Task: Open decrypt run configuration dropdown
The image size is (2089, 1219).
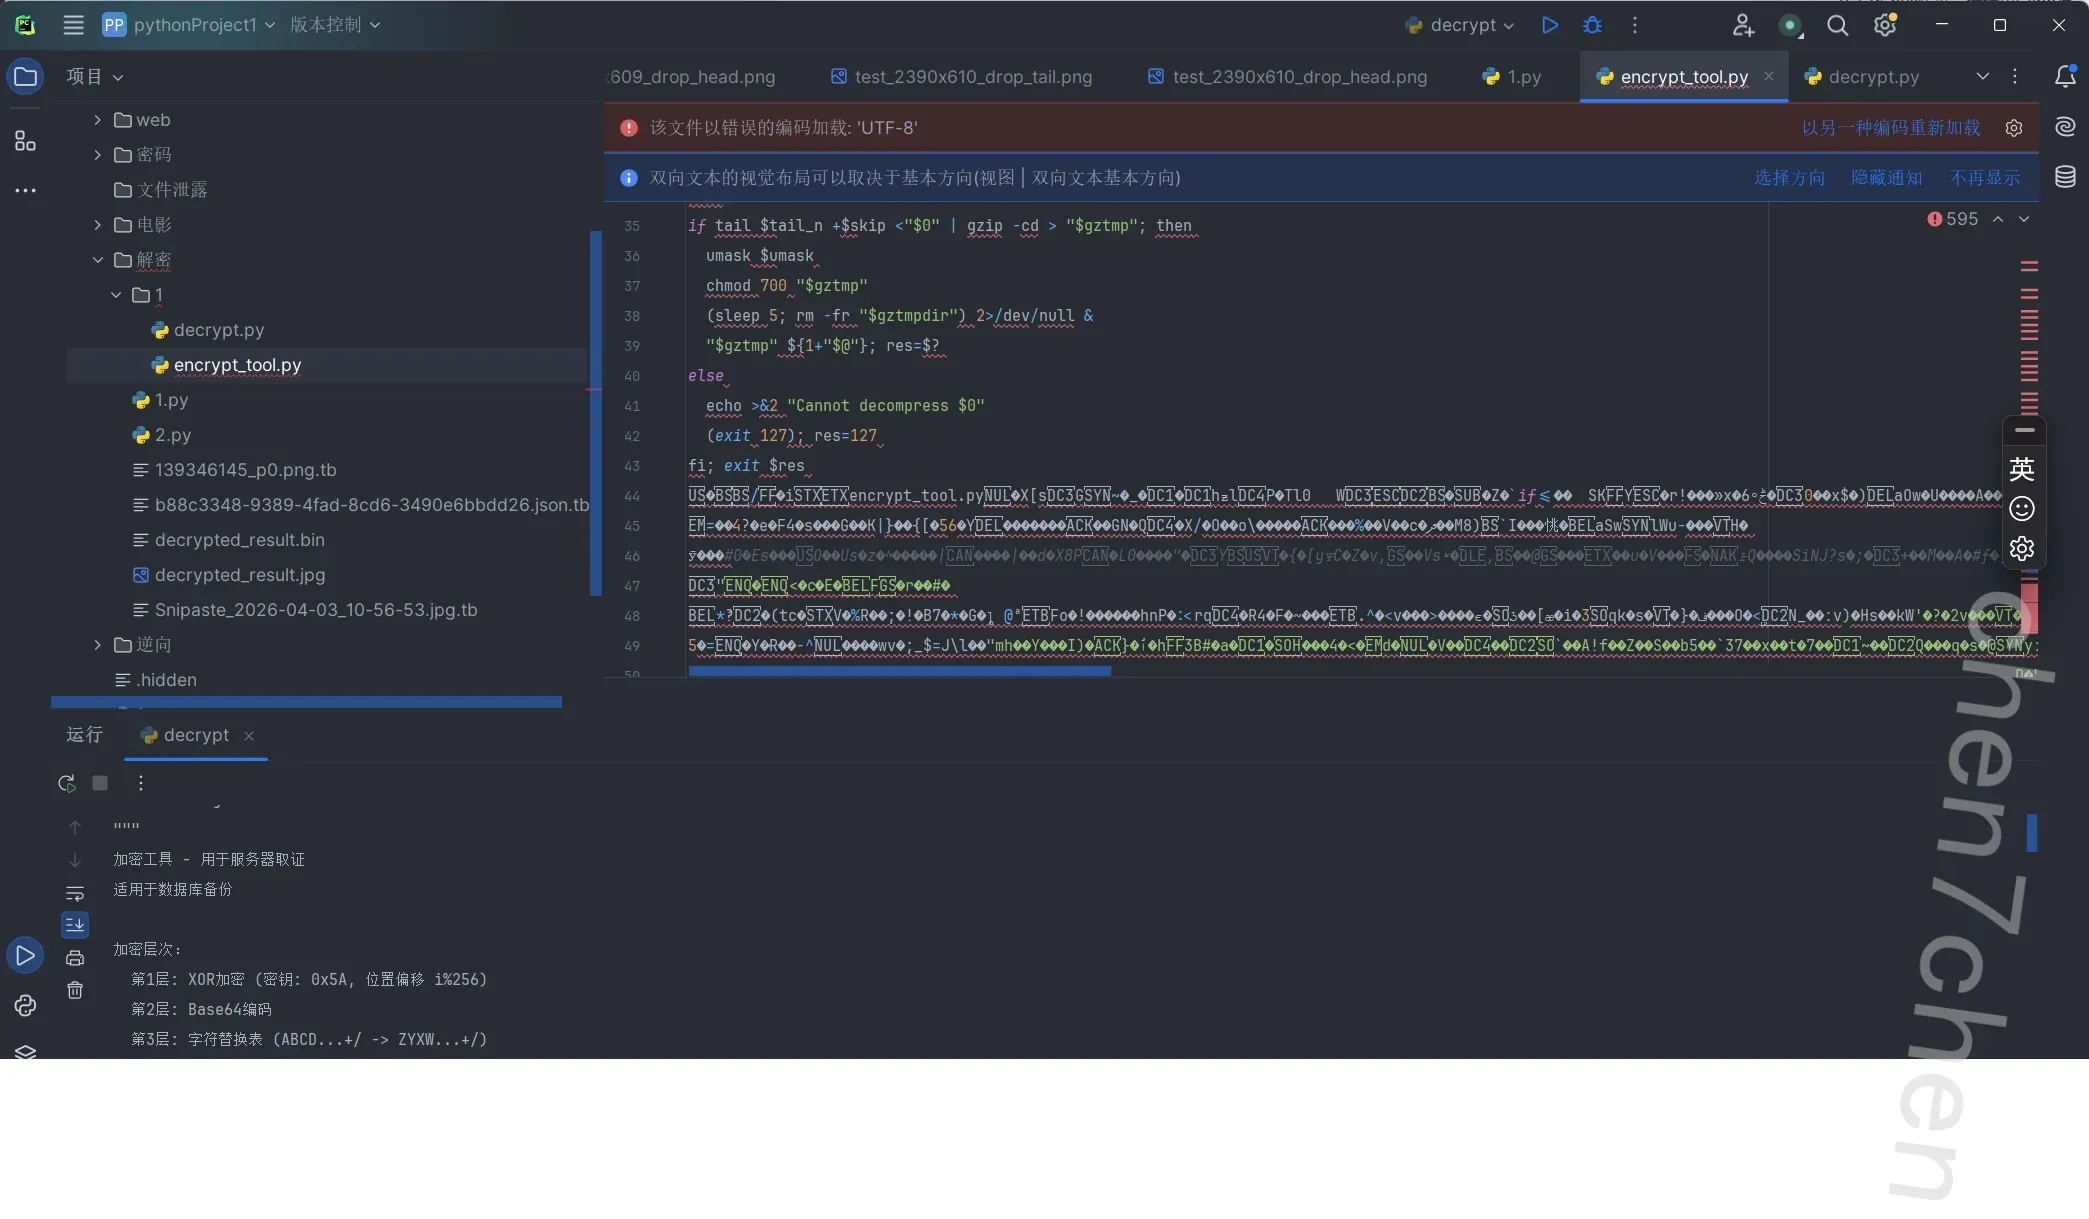Action: pos(1460,25)
